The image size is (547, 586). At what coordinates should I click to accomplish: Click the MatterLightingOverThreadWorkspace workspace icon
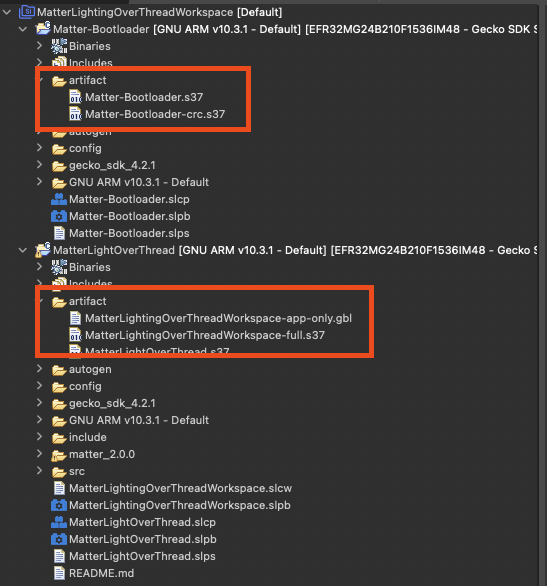click(x=27, y=12)
